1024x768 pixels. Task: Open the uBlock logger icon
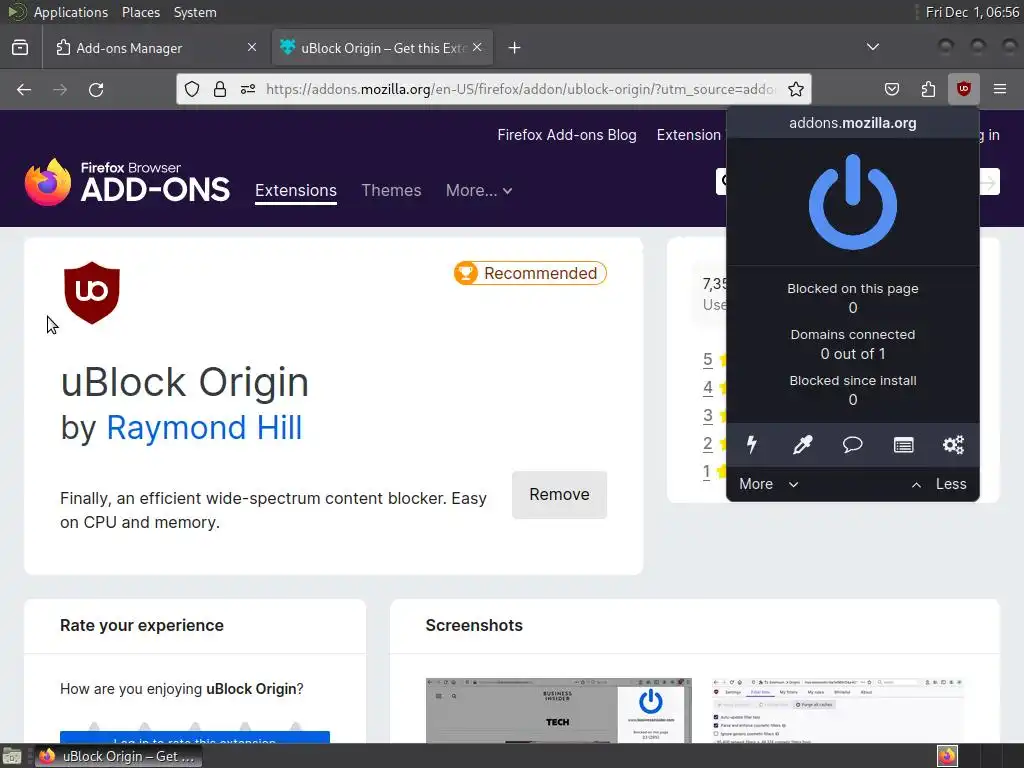tap(903, 445)
